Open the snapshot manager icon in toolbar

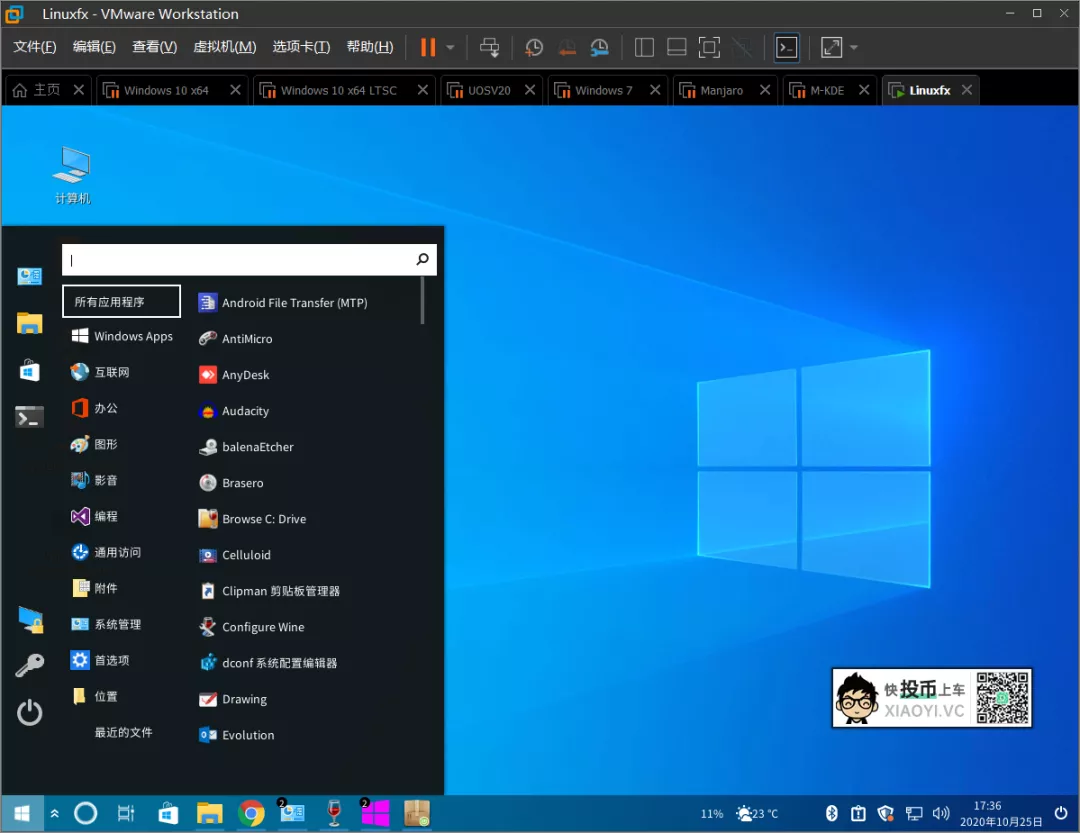pos(599,47)
